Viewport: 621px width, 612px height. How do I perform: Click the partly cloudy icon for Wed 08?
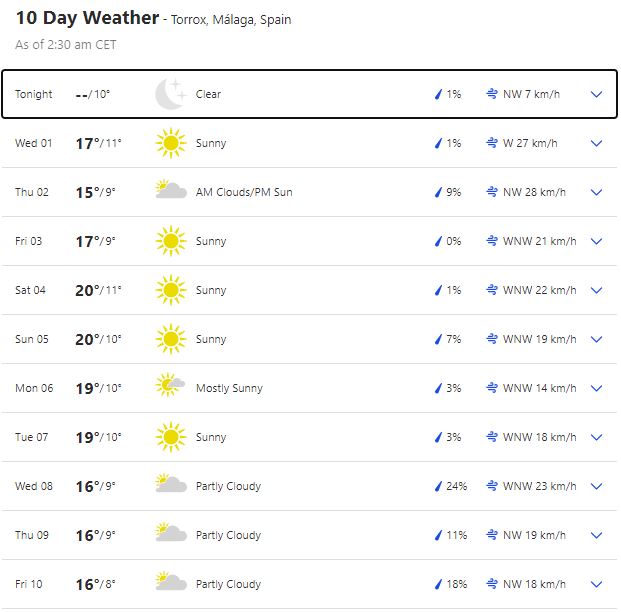tap(171, 486)
